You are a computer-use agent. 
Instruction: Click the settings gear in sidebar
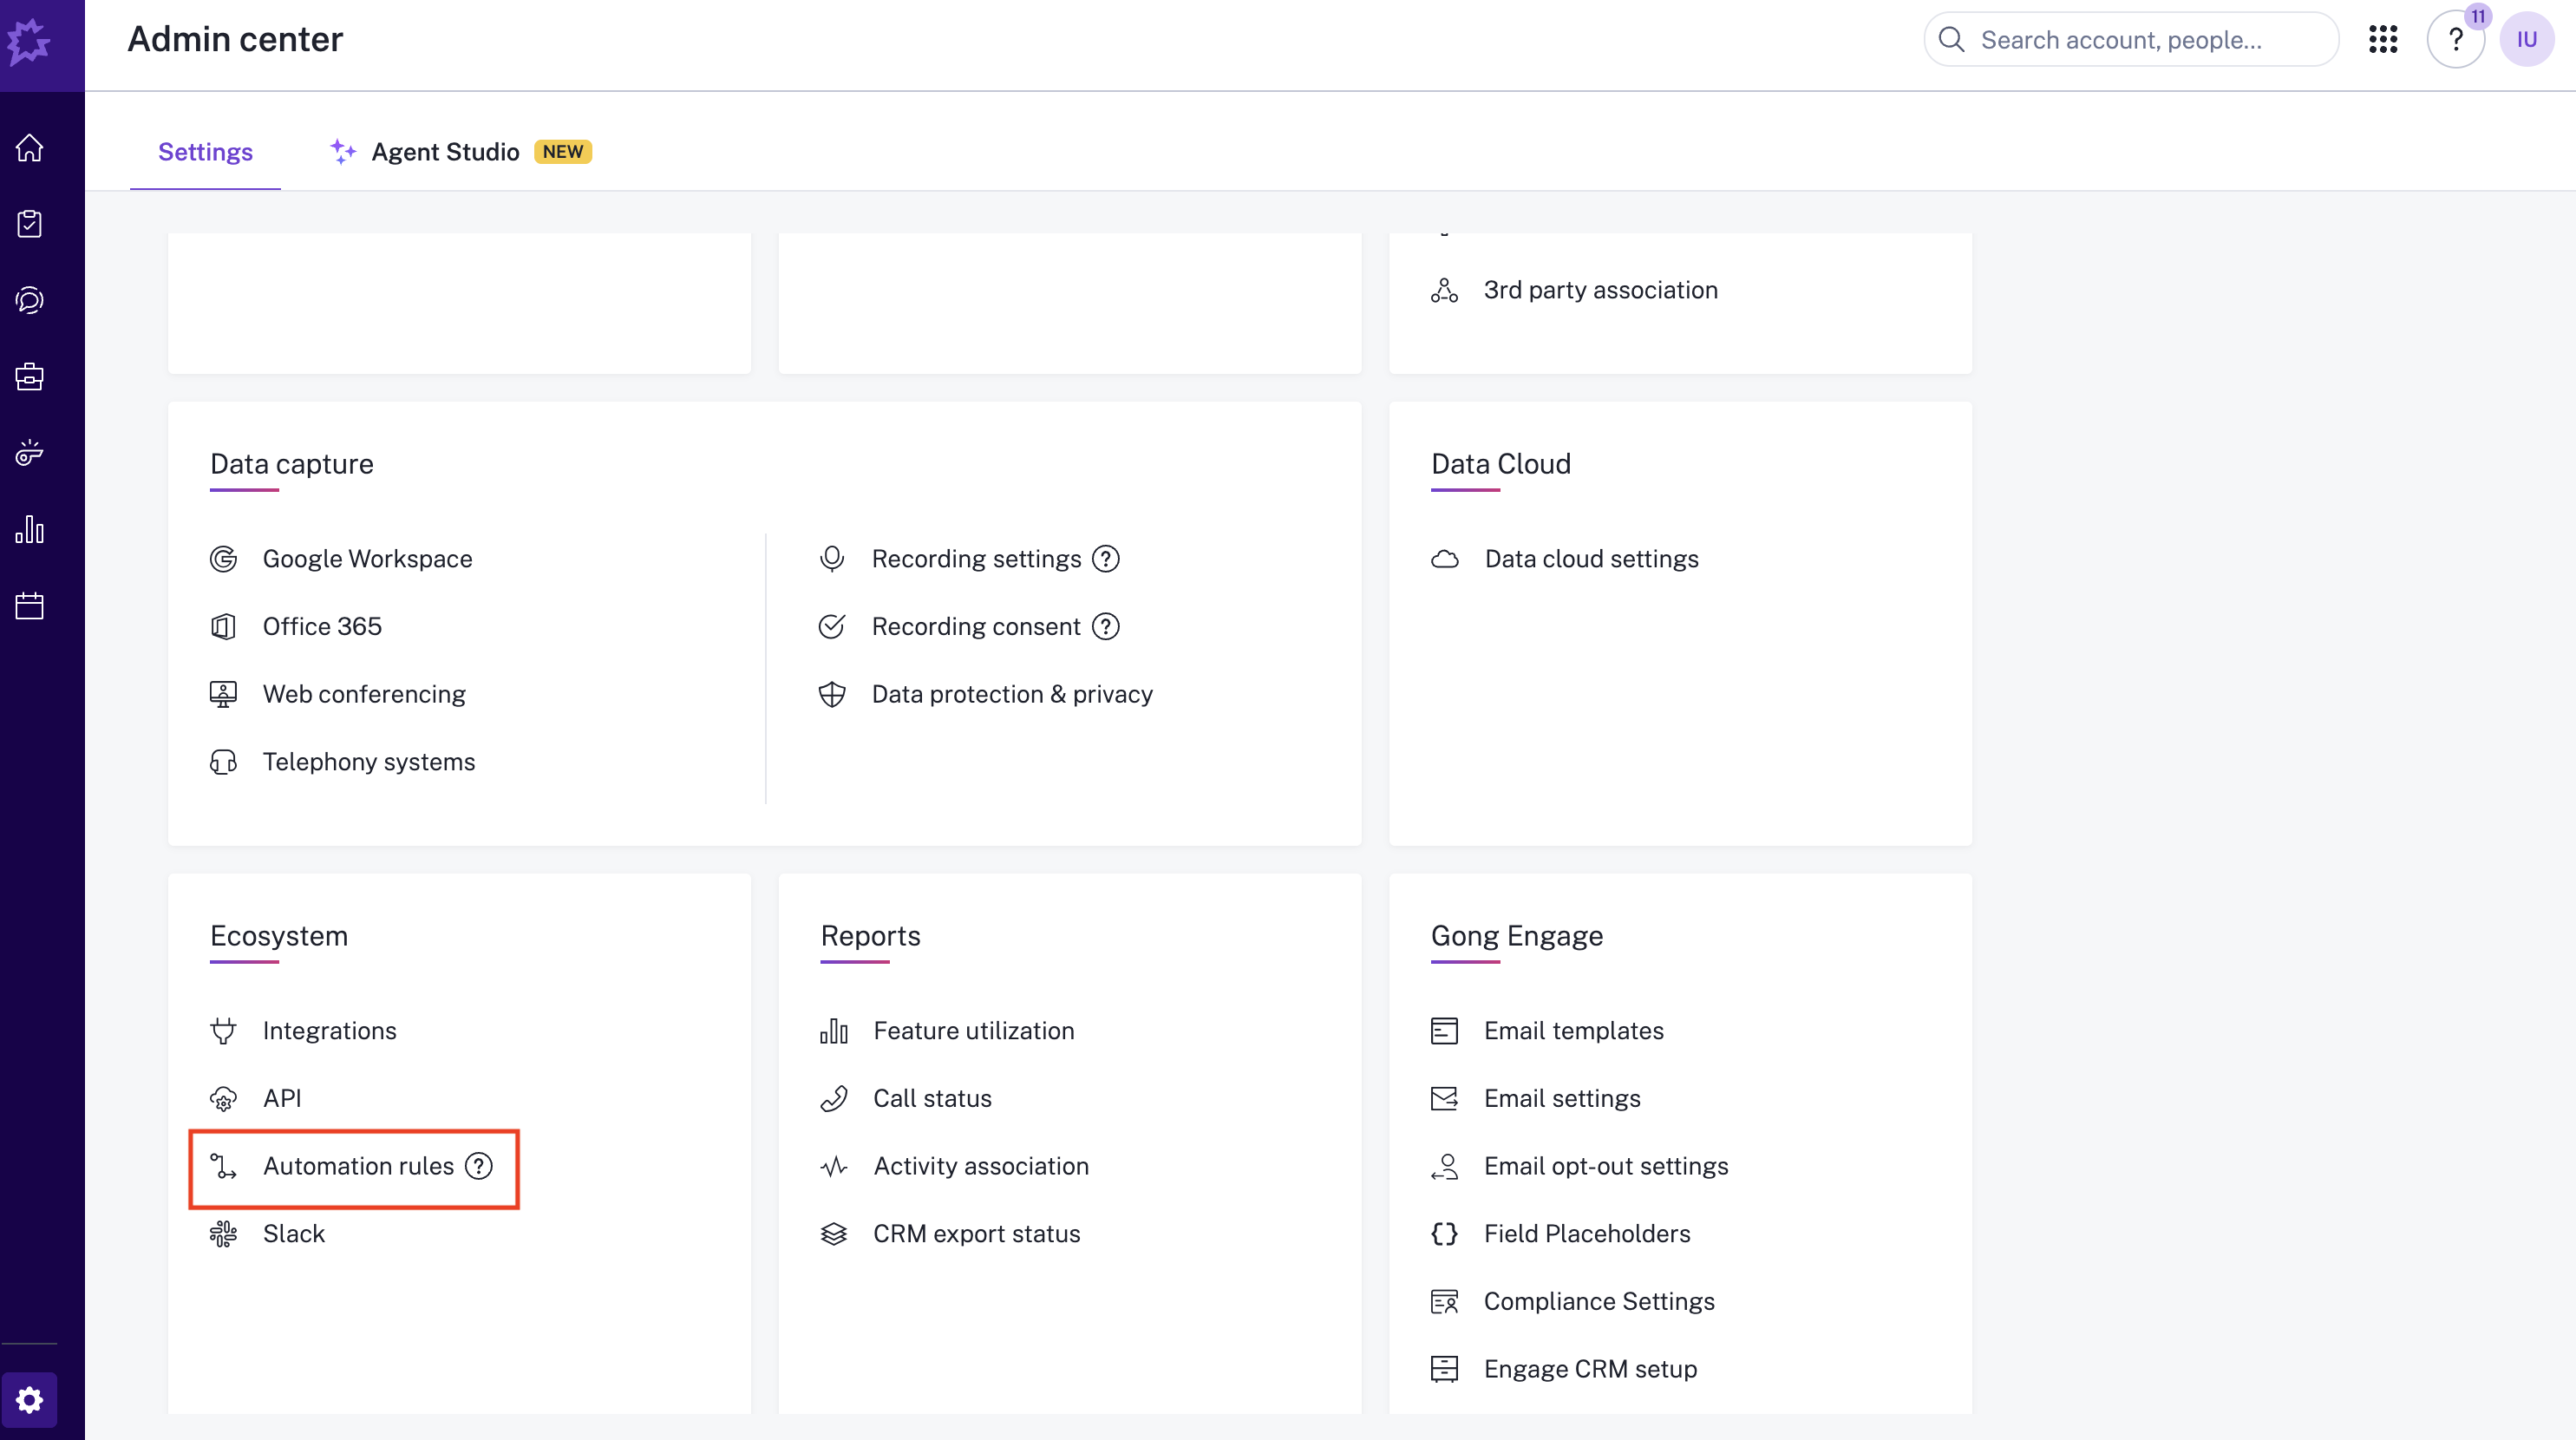pyautogui.click(x=30, y=1399)
